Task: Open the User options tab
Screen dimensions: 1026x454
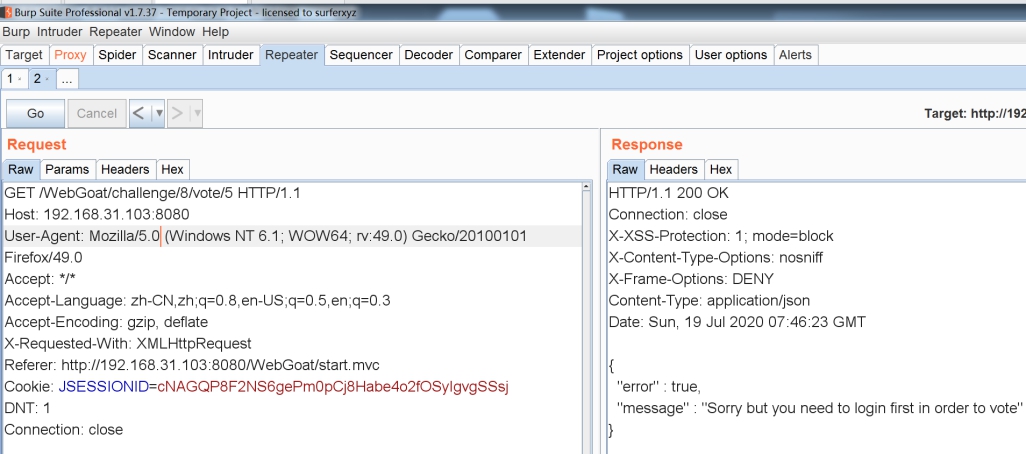Action: 731,55
